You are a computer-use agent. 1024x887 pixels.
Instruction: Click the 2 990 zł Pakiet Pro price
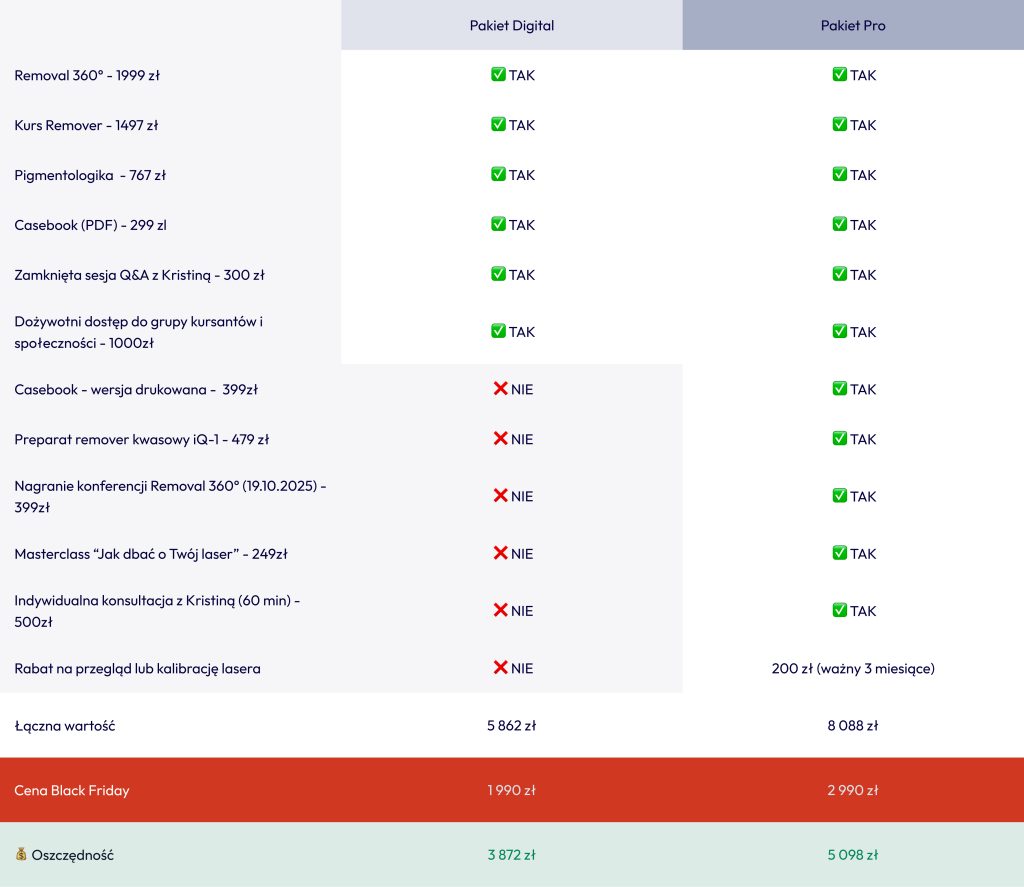point(852,790)
